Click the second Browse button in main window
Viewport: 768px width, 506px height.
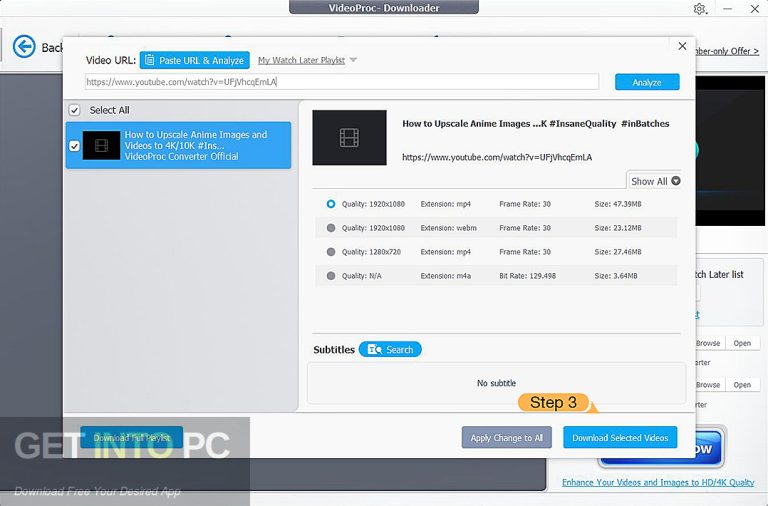click(x=708, y=385)
